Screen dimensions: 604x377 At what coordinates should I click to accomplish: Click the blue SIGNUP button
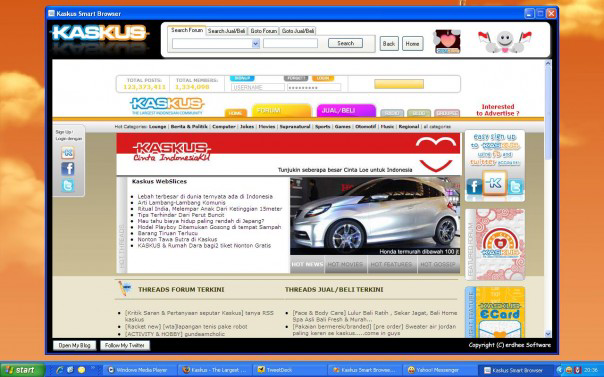[242, 78]
